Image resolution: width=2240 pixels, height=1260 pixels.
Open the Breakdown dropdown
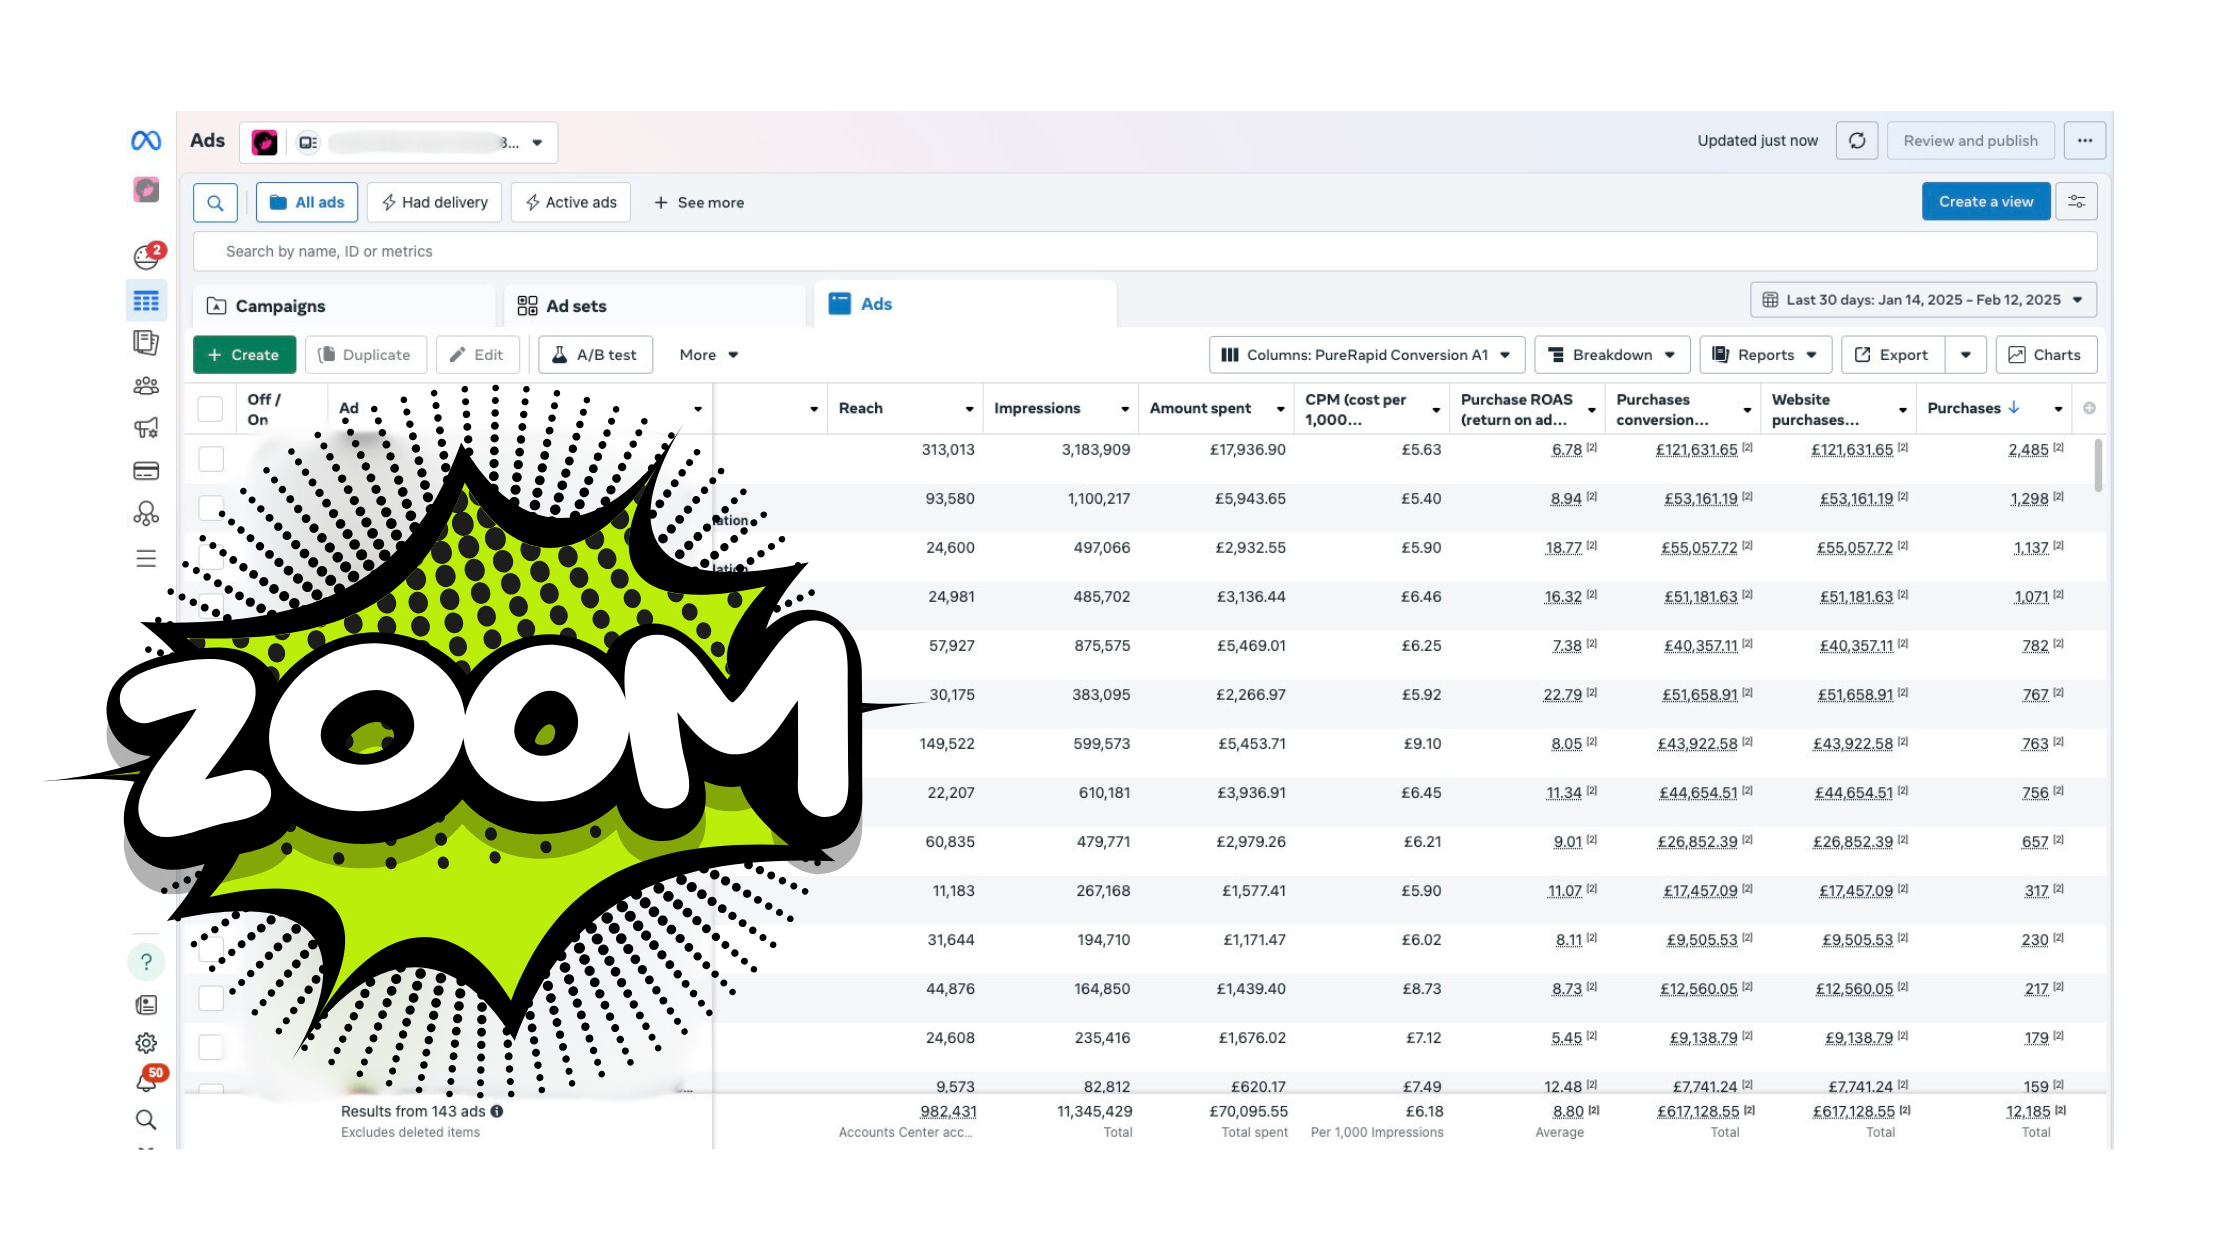tap(1612, 355)
